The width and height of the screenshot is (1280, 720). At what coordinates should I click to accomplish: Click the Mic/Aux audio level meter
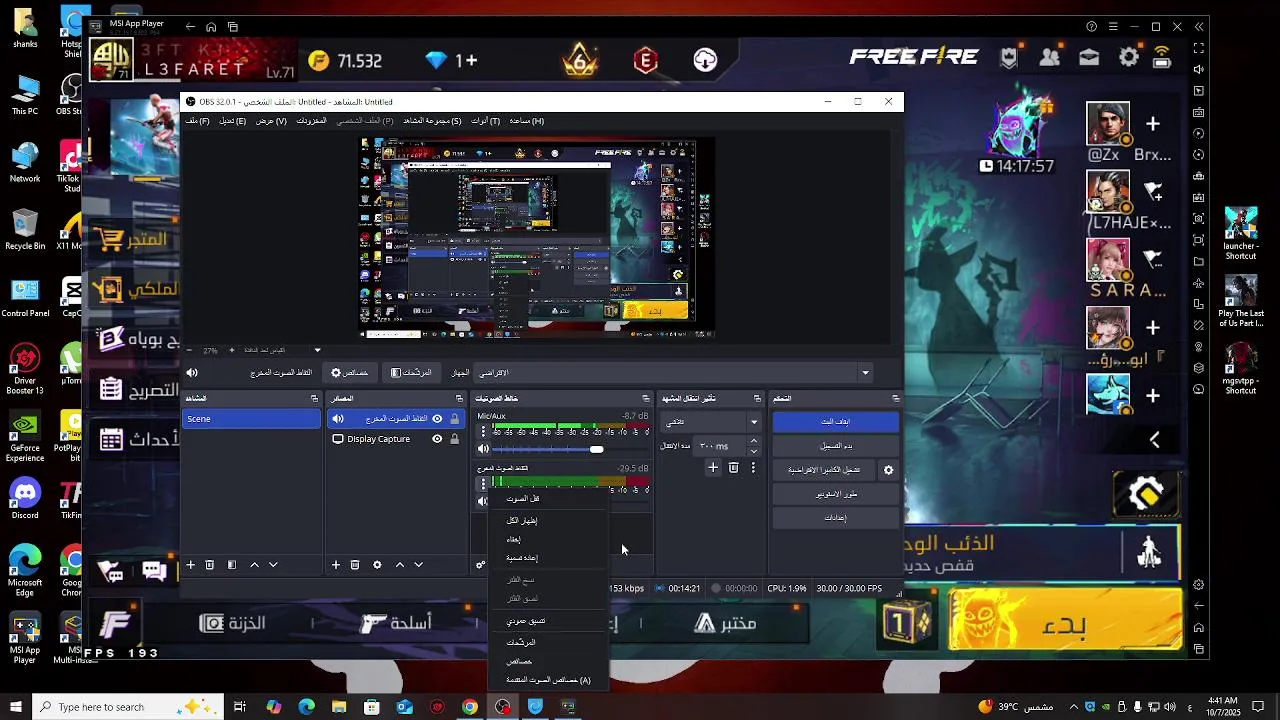[571, 425]
